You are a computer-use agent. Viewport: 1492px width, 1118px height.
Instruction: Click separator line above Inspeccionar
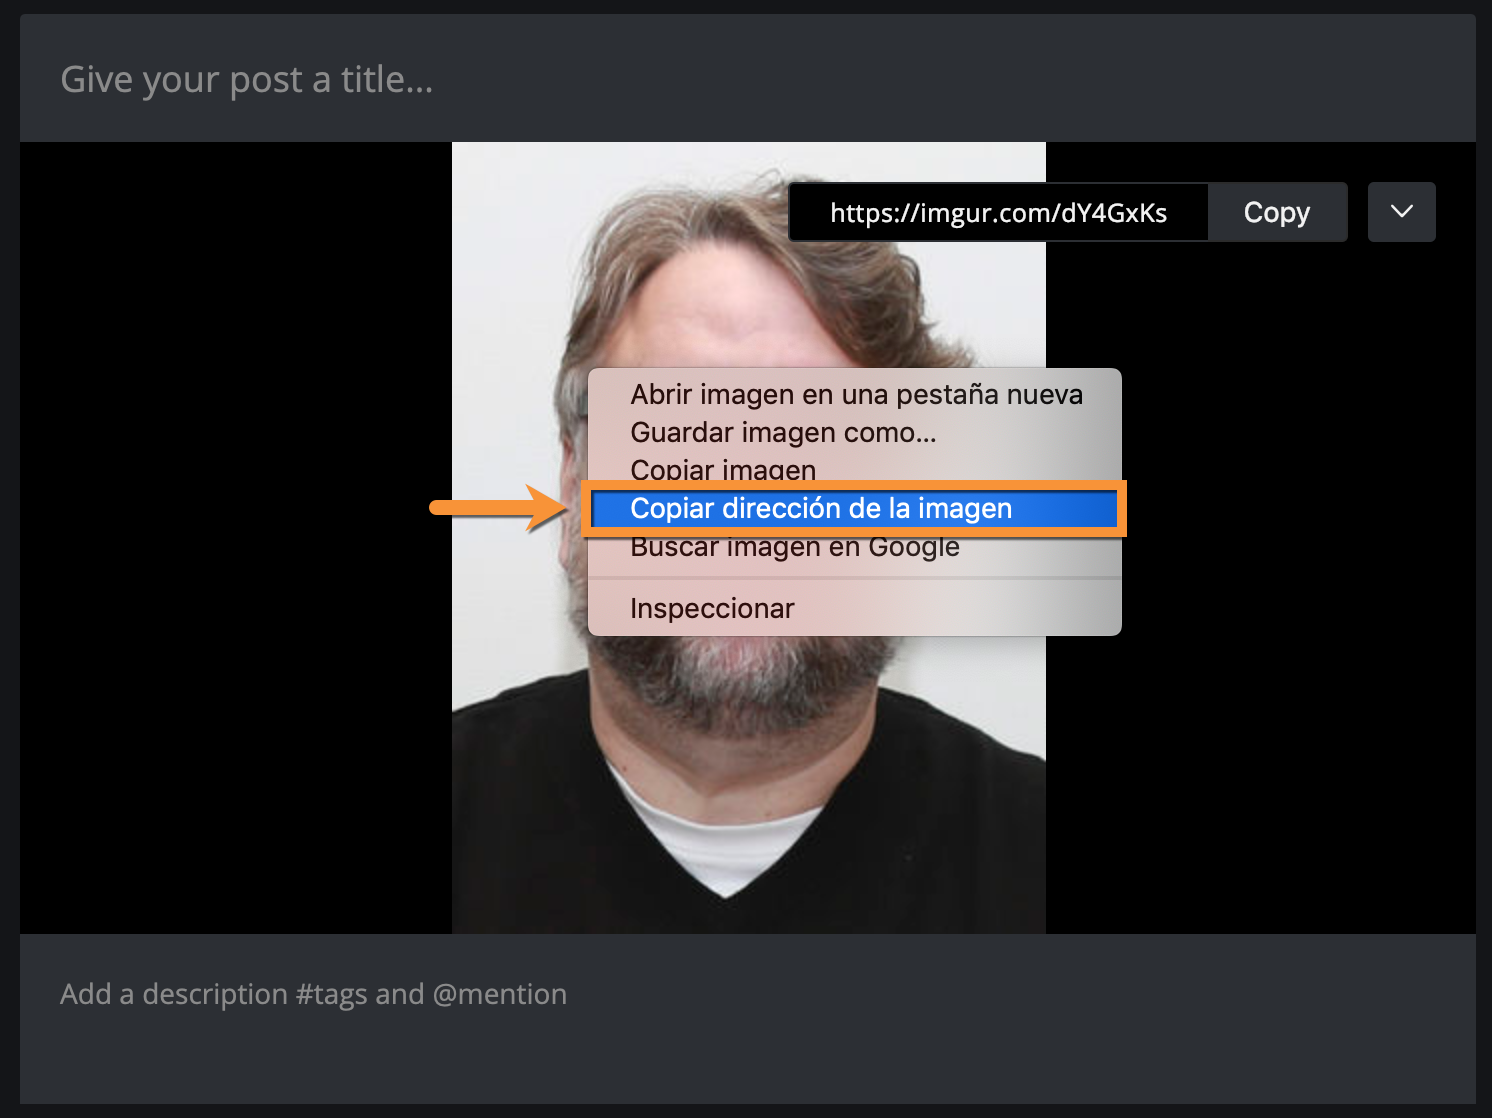(x=854, y=578)
